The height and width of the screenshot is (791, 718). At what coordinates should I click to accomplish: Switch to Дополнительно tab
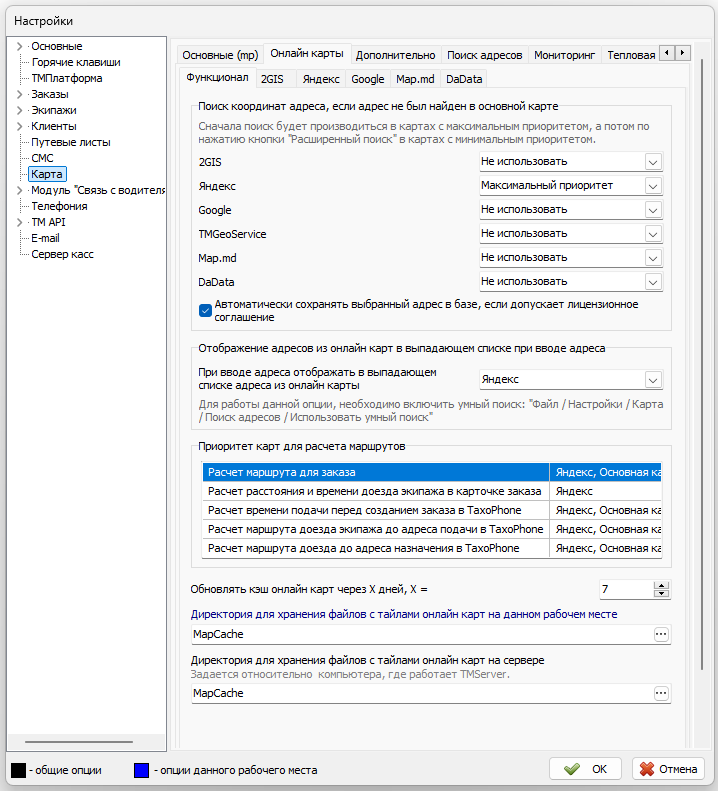tap(395, 55)
